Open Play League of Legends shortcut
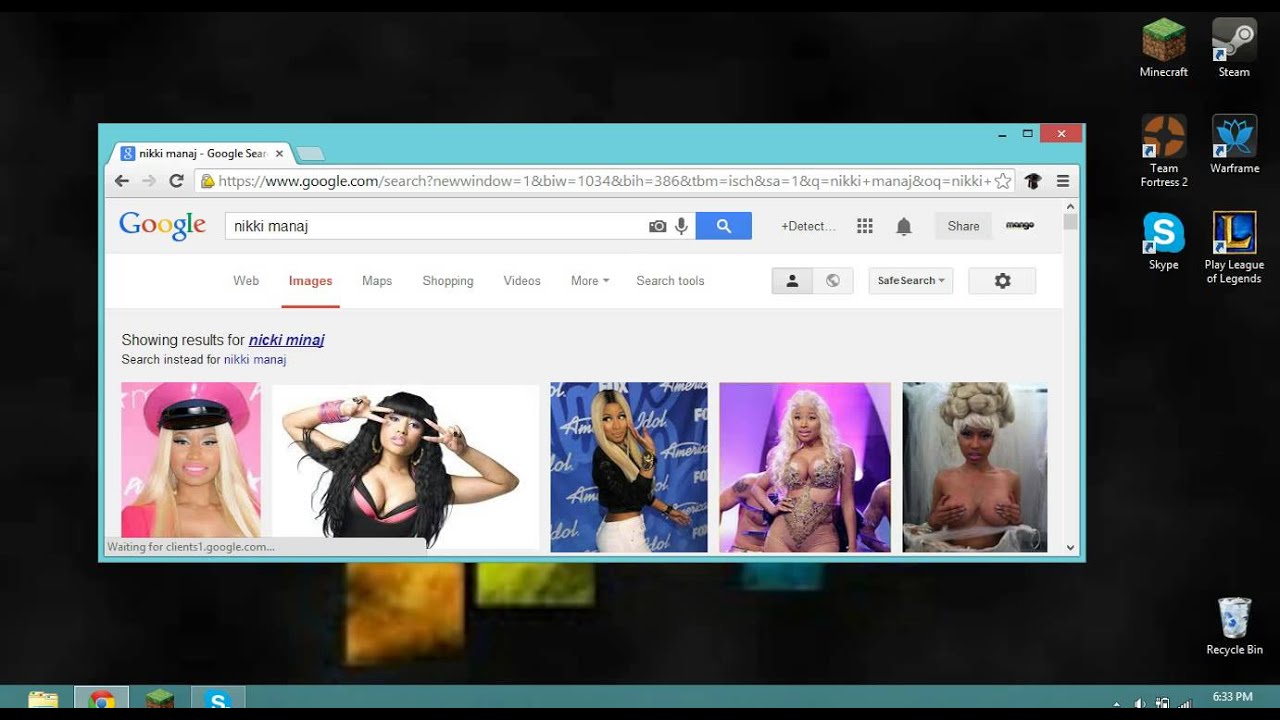This screenshot has width=1280, height=720. click(x=1234, y=248)
